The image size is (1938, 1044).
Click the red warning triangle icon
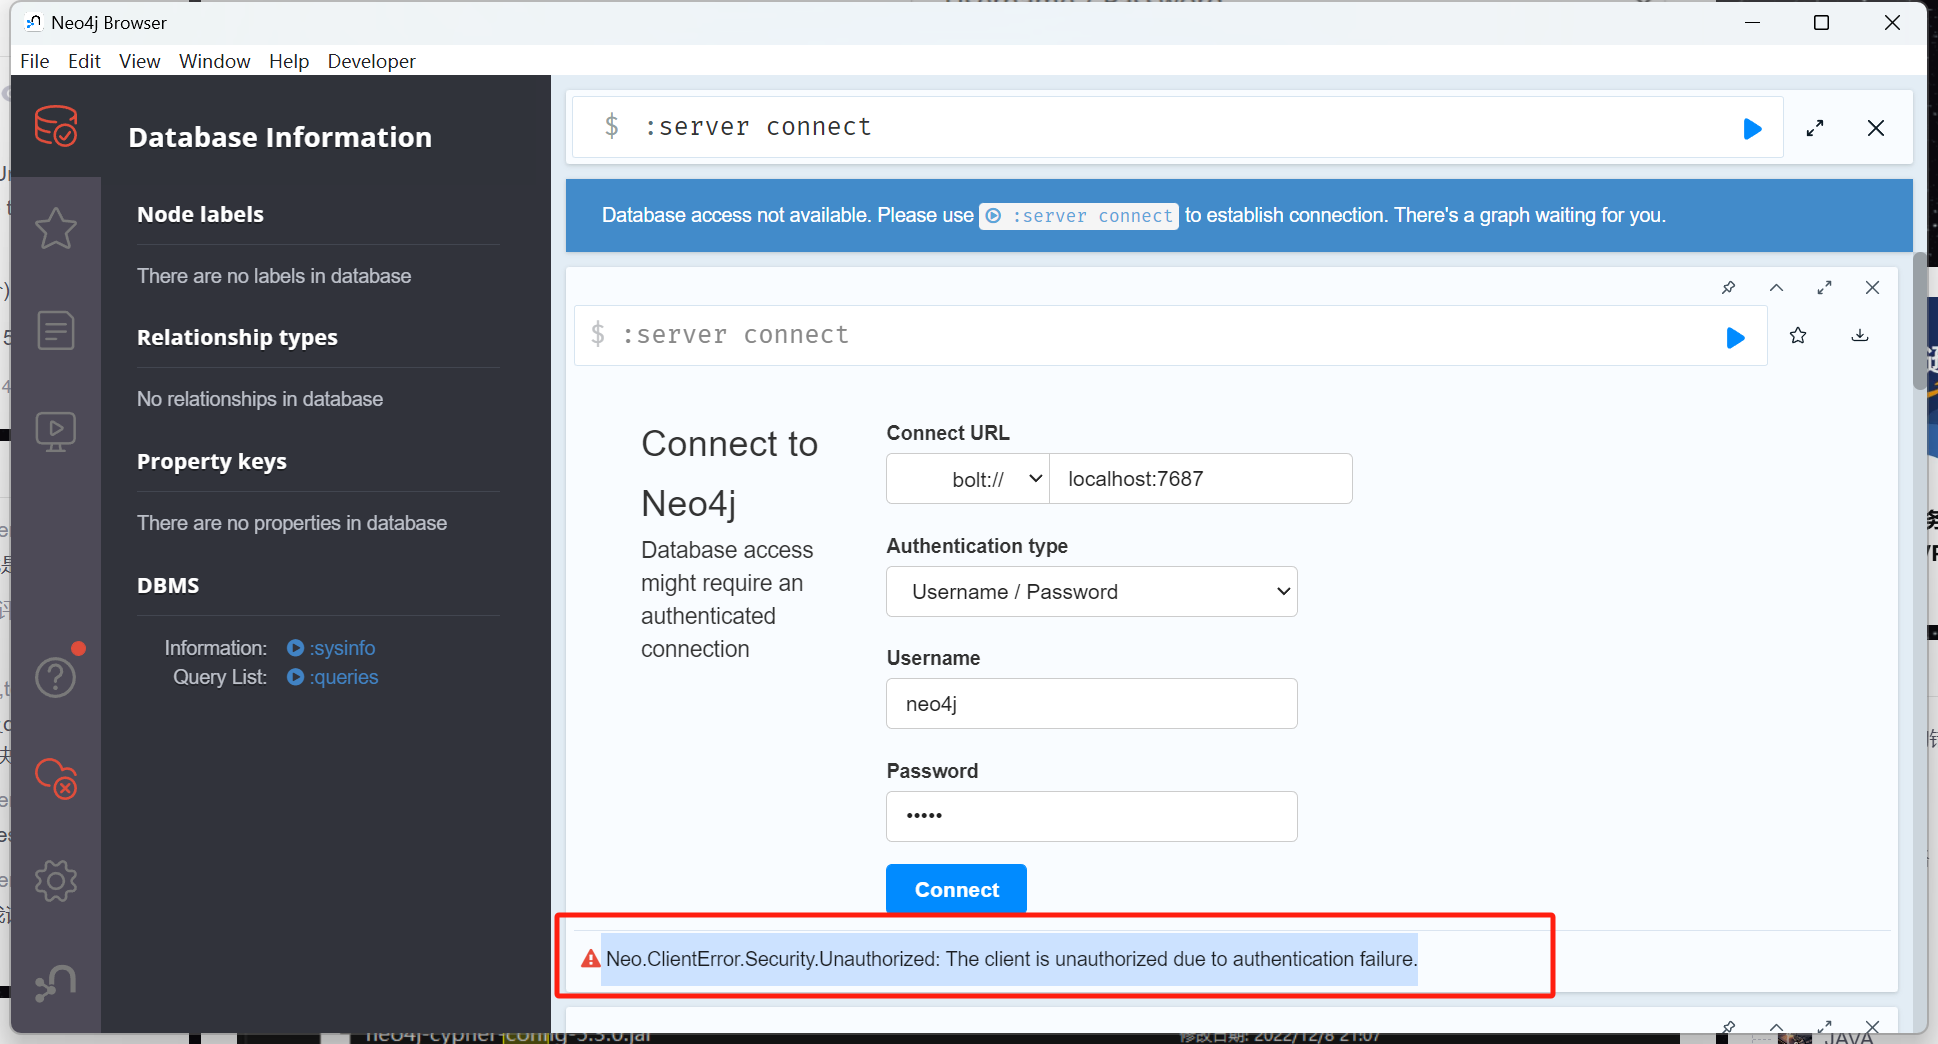591,959
